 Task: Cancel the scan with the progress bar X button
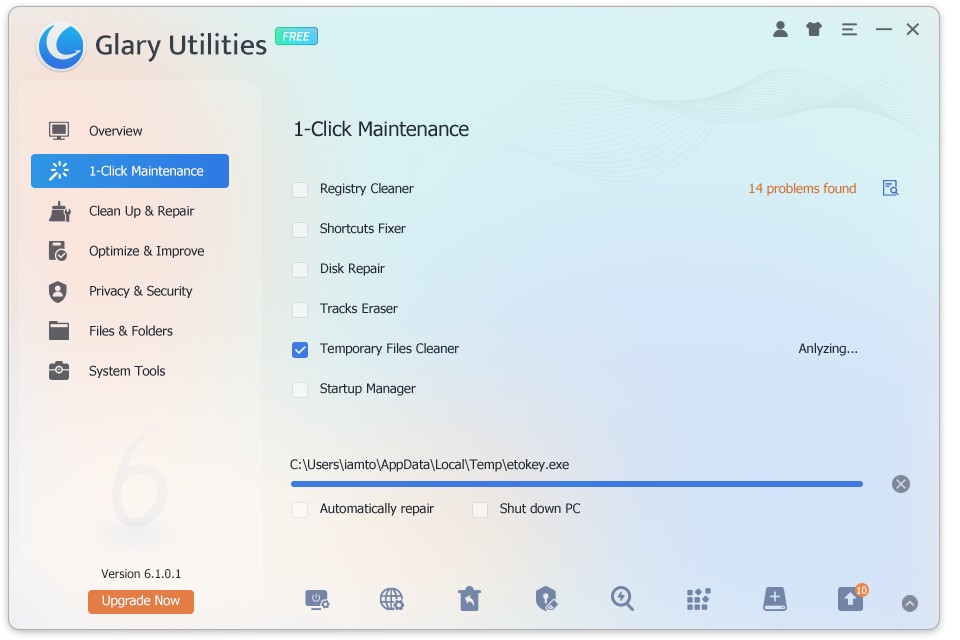900,484
